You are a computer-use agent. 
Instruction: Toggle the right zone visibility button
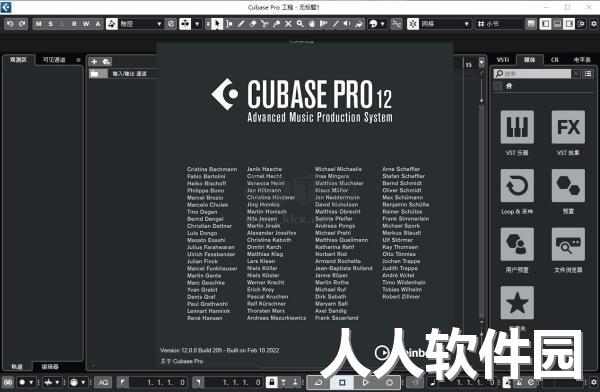coord(569,24)
